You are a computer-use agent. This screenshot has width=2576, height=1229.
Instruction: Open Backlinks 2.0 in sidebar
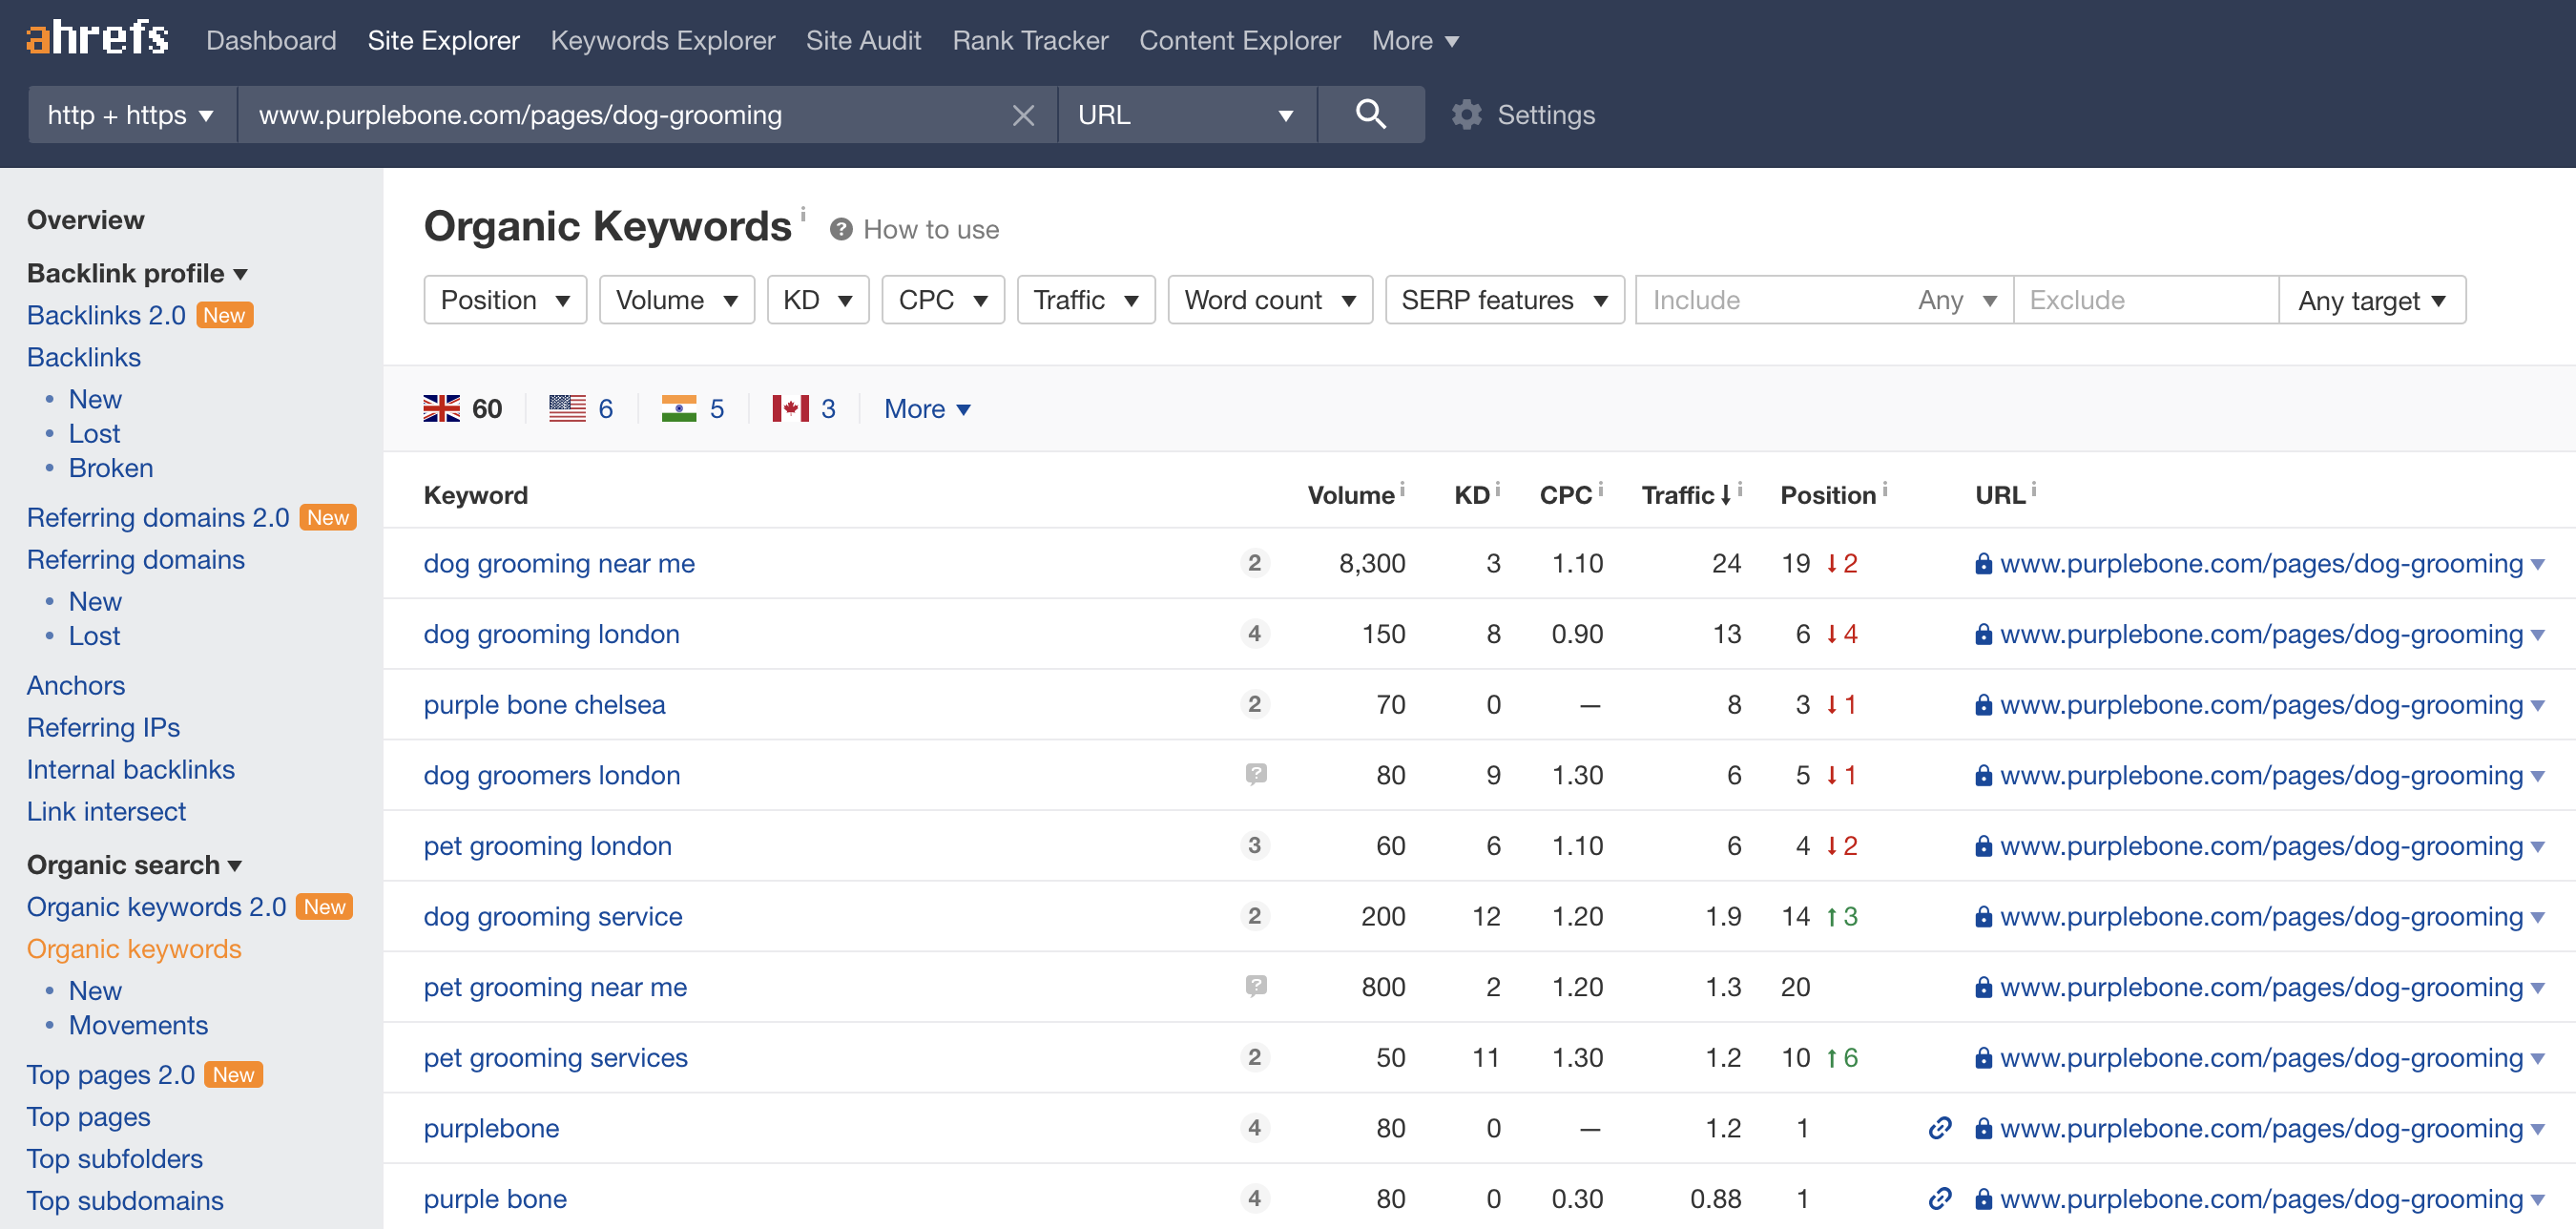click(x=106, y=315)
